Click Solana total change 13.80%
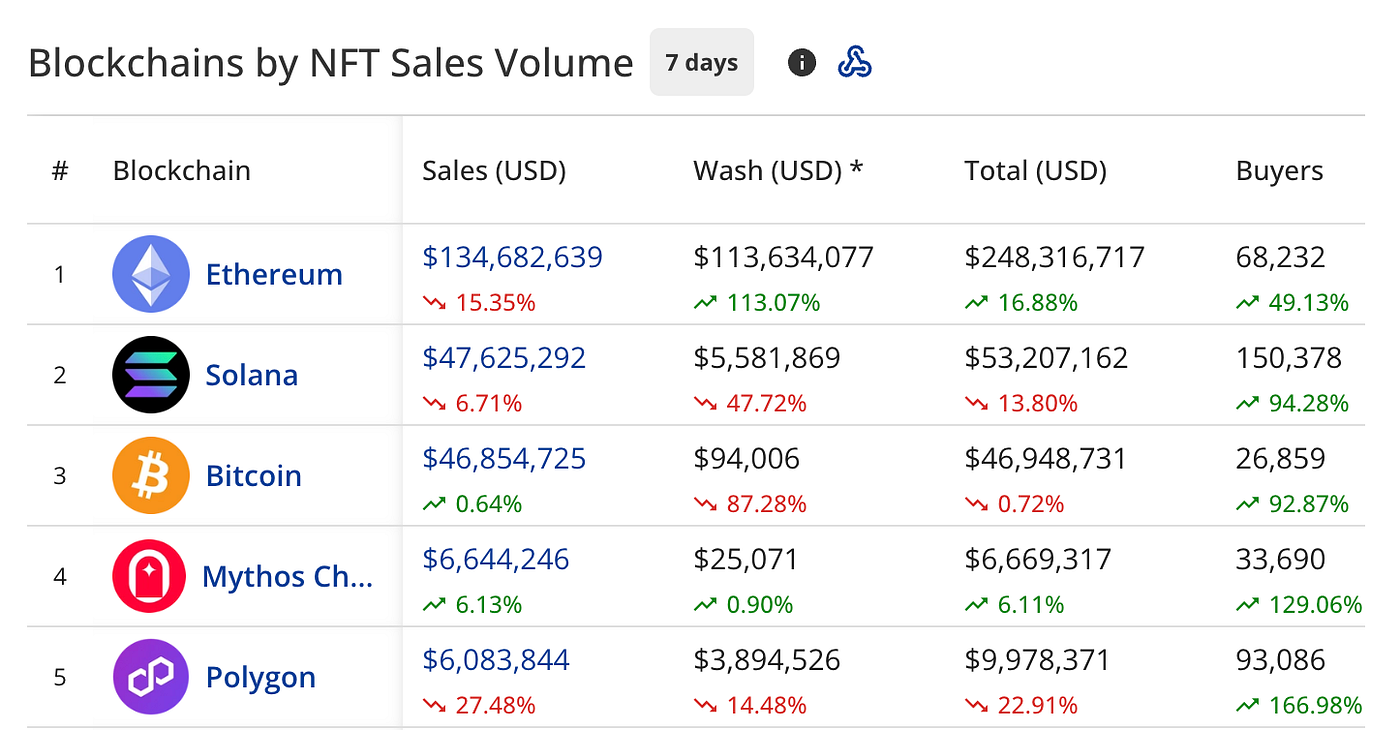1400x730 pixels. click(1022, 403)
